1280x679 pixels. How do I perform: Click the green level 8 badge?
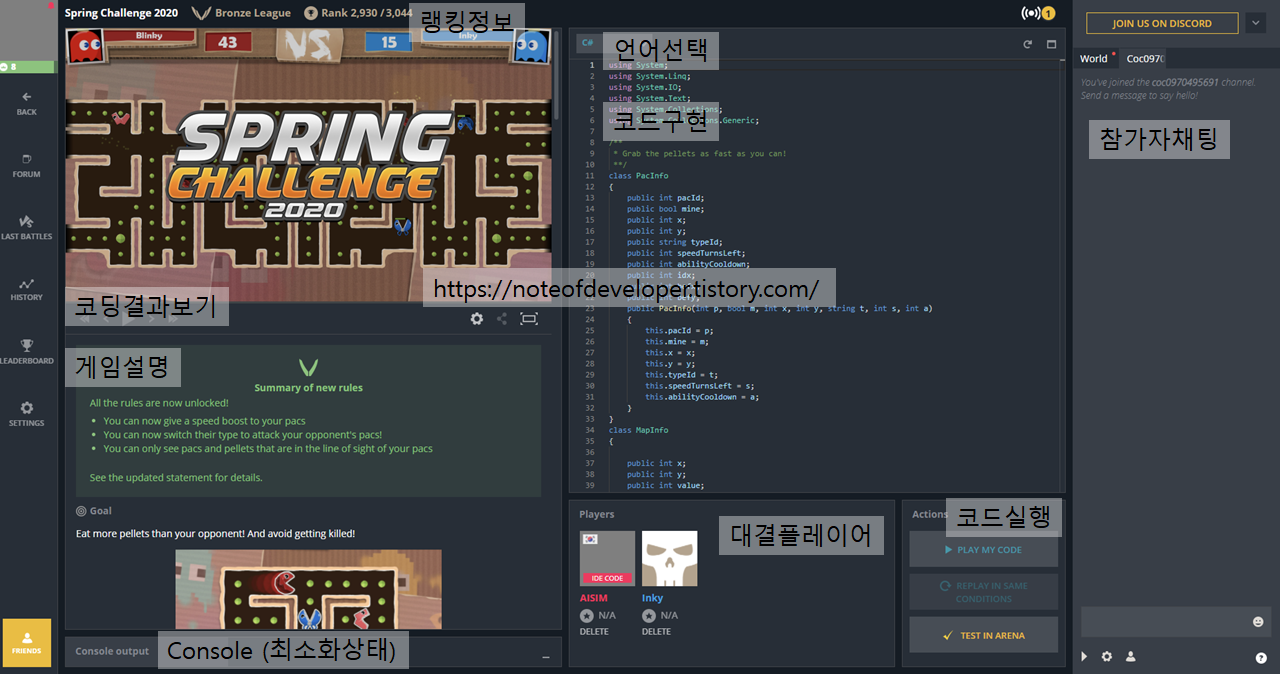pyautogui.click(x=27, y=66)
